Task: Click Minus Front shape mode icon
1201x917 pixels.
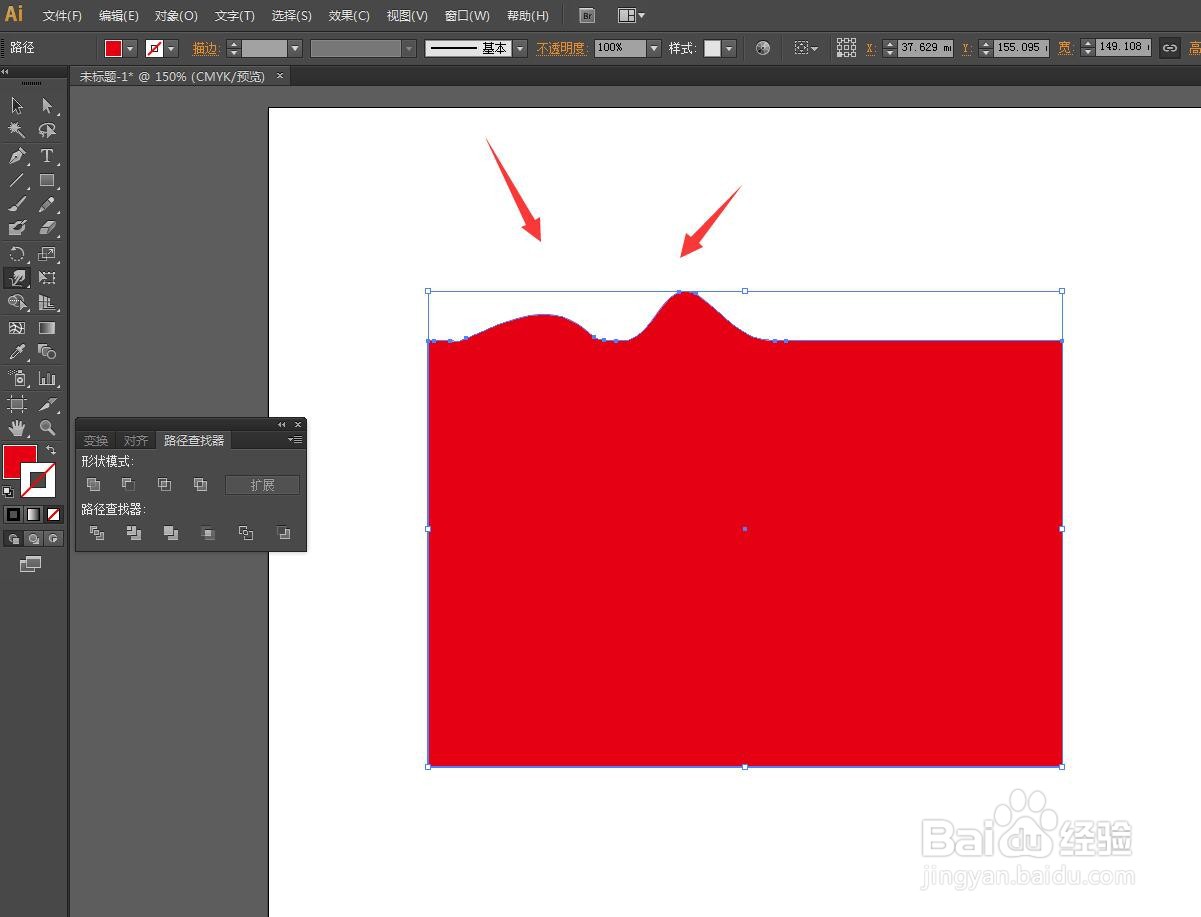Action: 128,484
